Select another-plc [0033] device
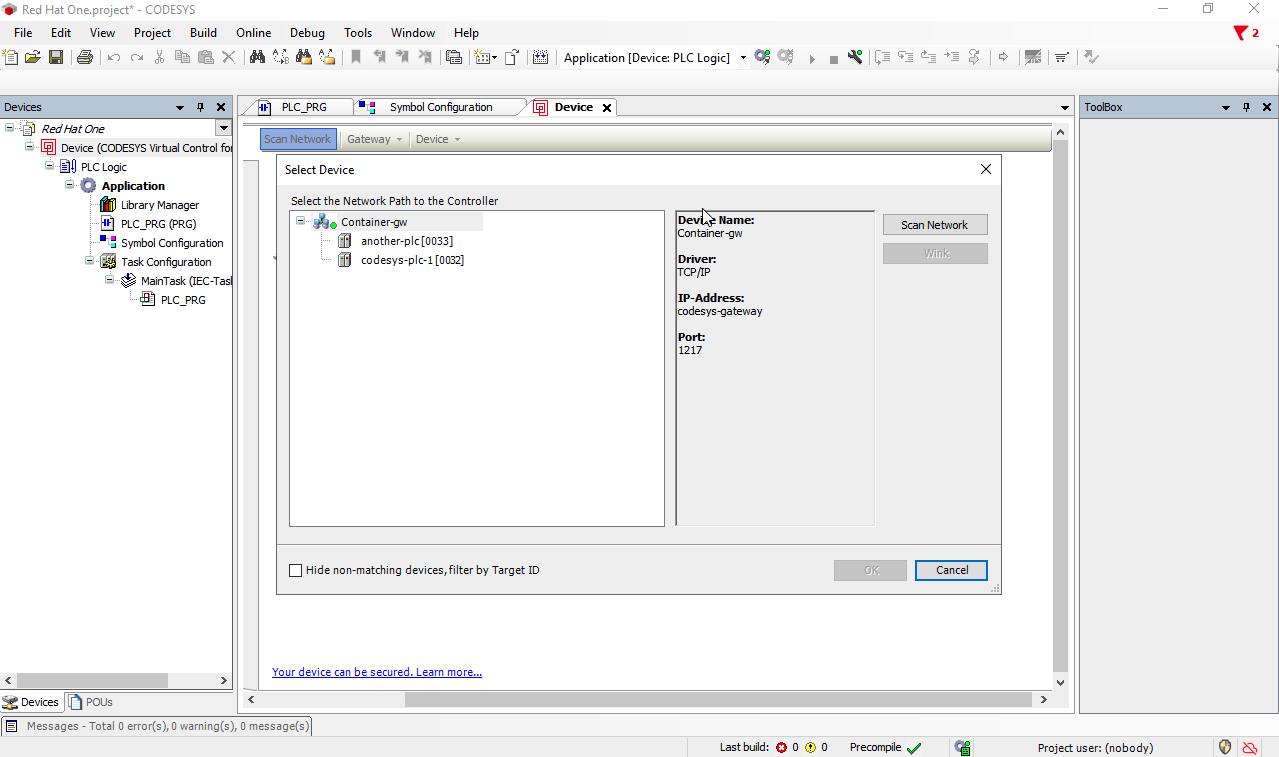Screen dimensions: 1279x757 click(407, 241)
